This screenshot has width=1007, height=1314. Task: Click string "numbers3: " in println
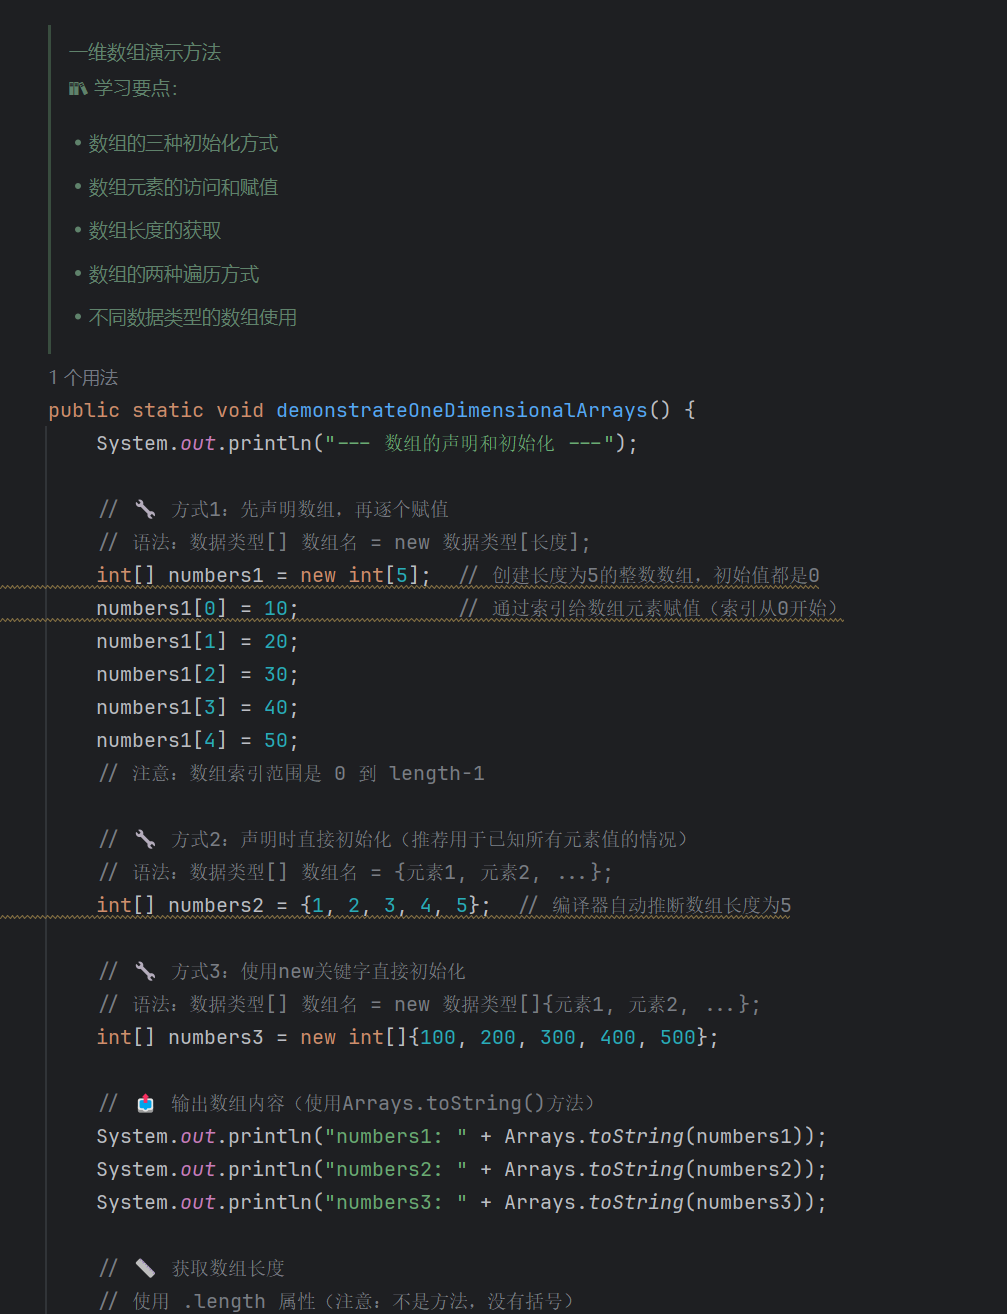pos(396,1202)
